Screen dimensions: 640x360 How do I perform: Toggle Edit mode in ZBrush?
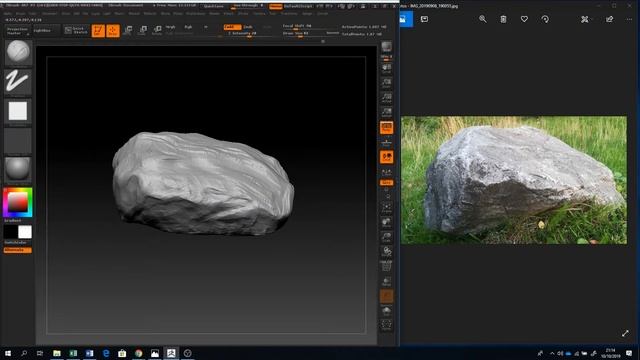(98, 31)
